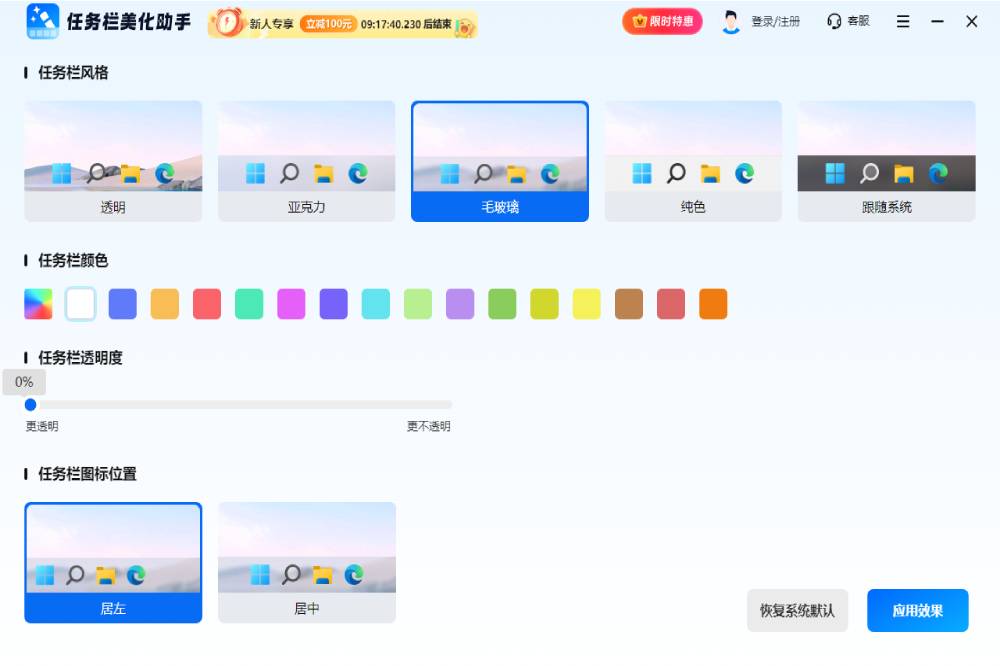Click the taskbar transparency slider handle
The image size is (1000, 666).
pyautogui.click(x=30, y=405)
